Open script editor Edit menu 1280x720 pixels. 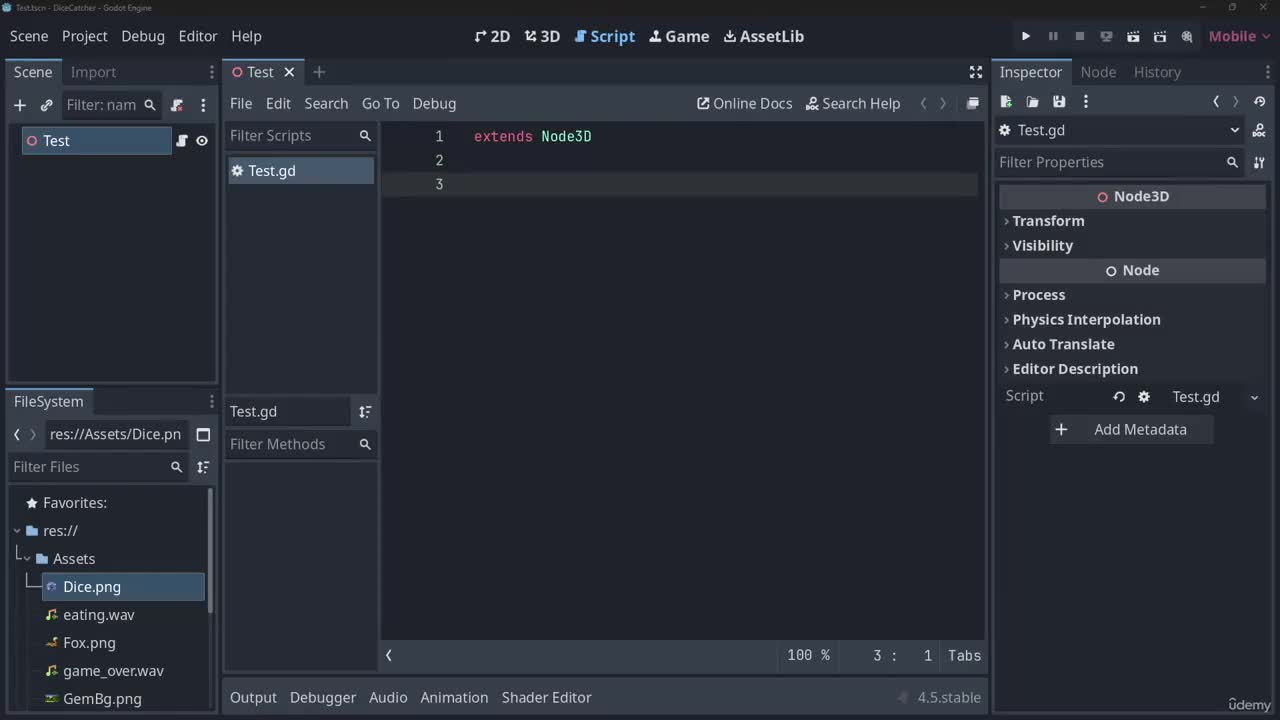tap(278, 103)
